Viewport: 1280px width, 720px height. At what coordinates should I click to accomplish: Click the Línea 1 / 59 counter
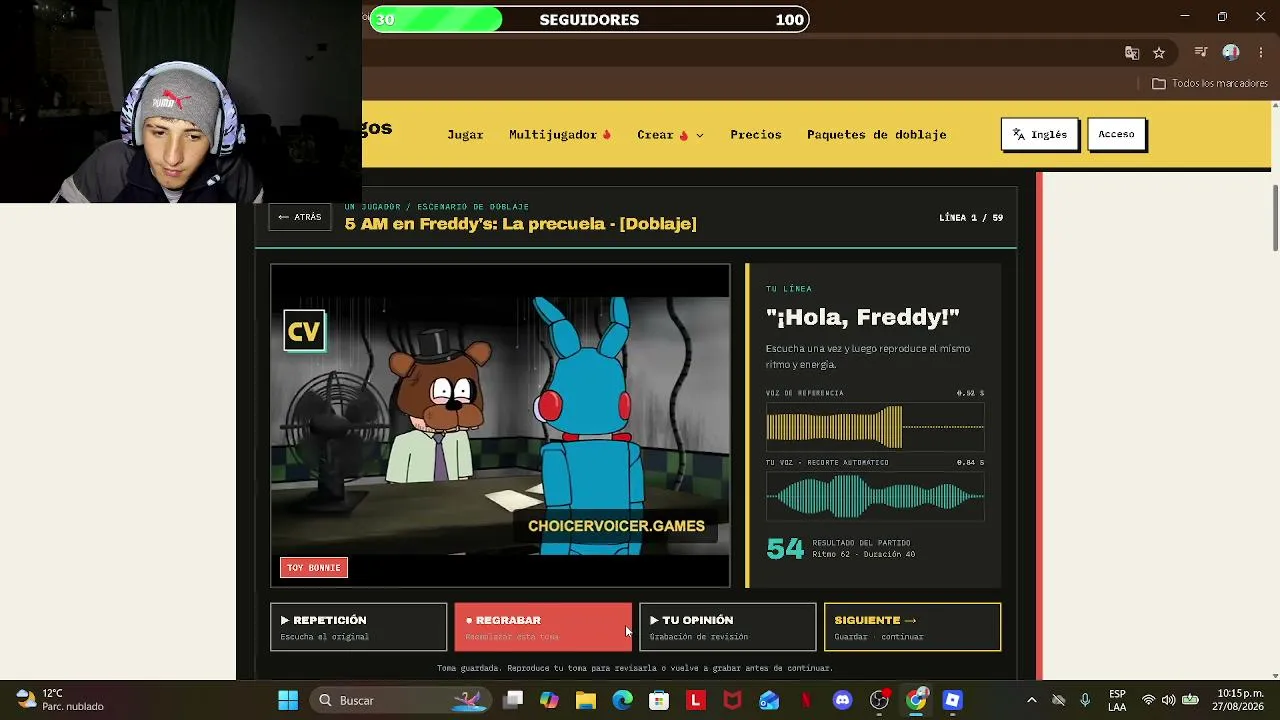click(x=971, y=217)
